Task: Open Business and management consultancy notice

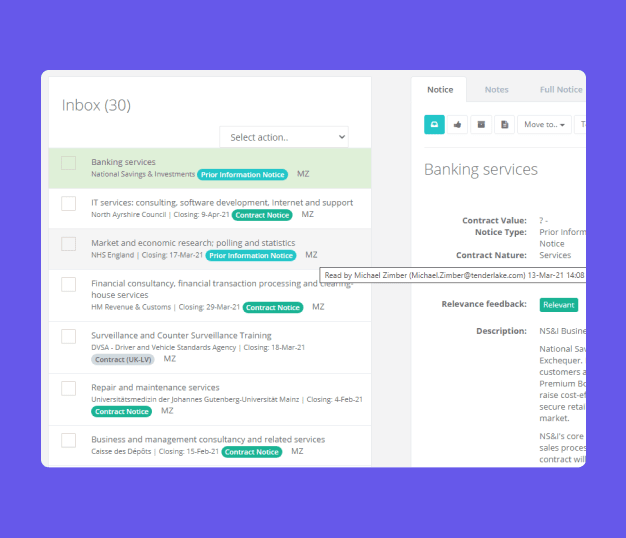Action: [208, 439]
